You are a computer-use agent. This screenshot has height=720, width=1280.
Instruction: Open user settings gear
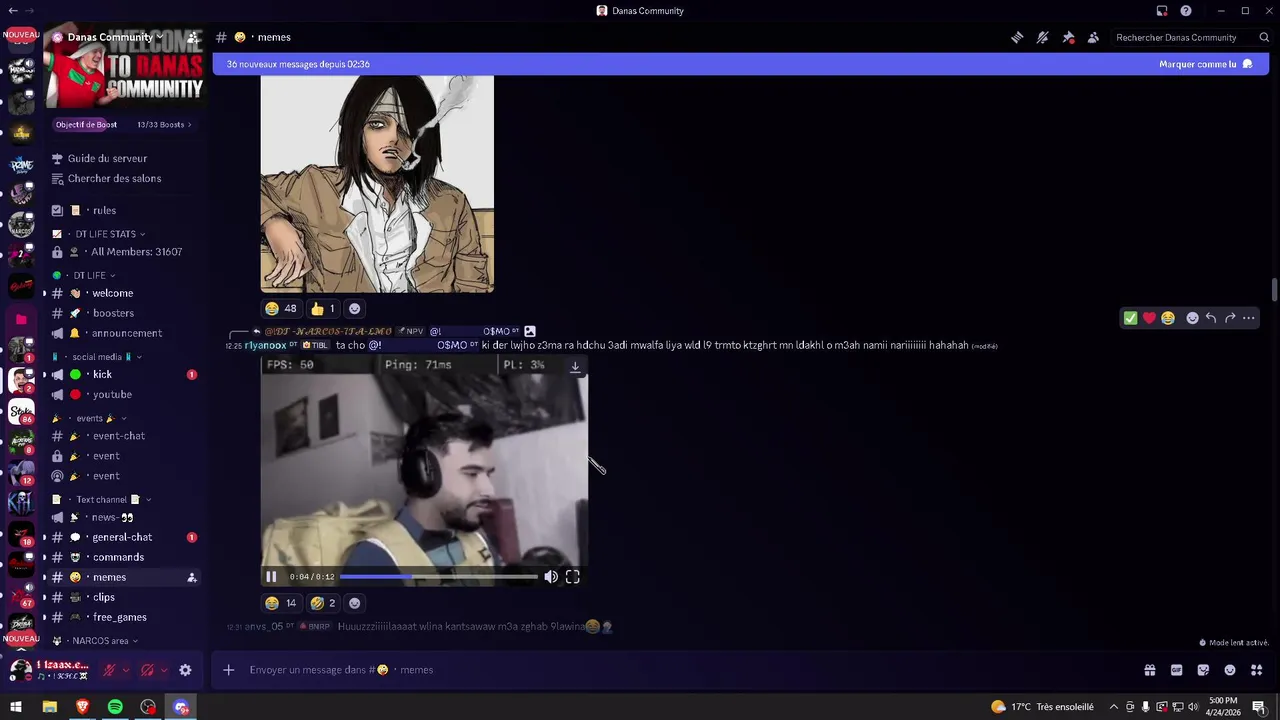pyautogui.click(x=185, y=670)
